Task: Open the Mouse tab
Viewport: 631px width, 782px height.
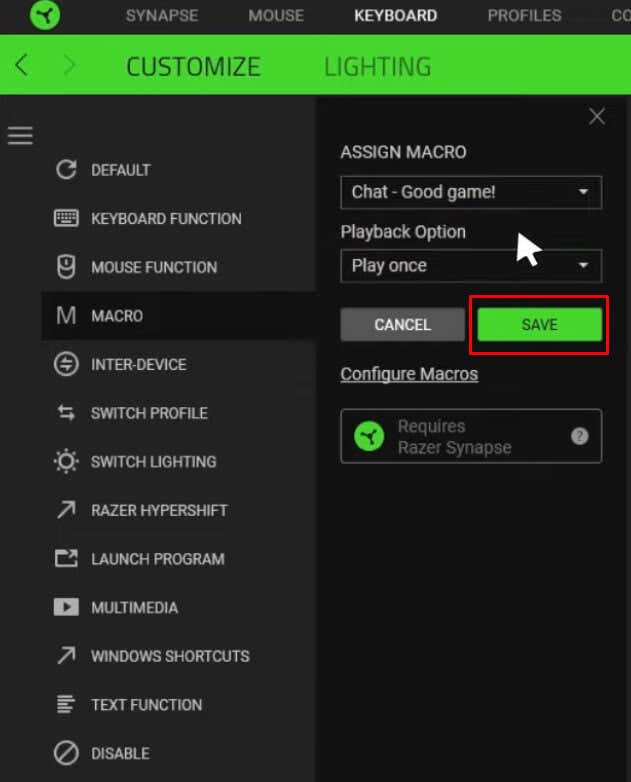Action: [x=276, y=15]
